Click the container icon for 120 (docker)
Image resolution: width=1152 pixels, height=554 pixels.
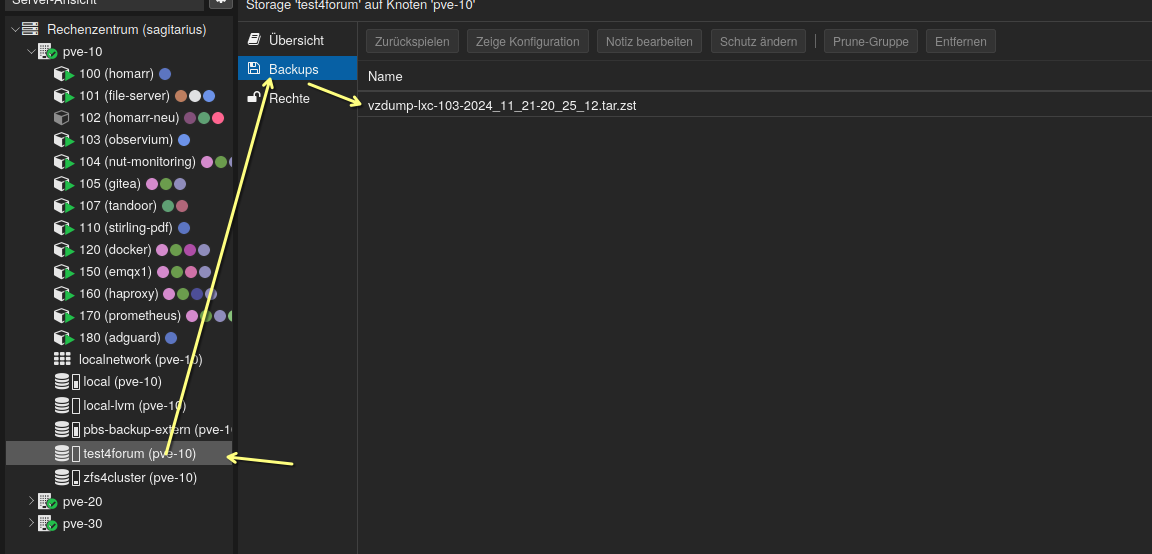click(x=65, y=250)
